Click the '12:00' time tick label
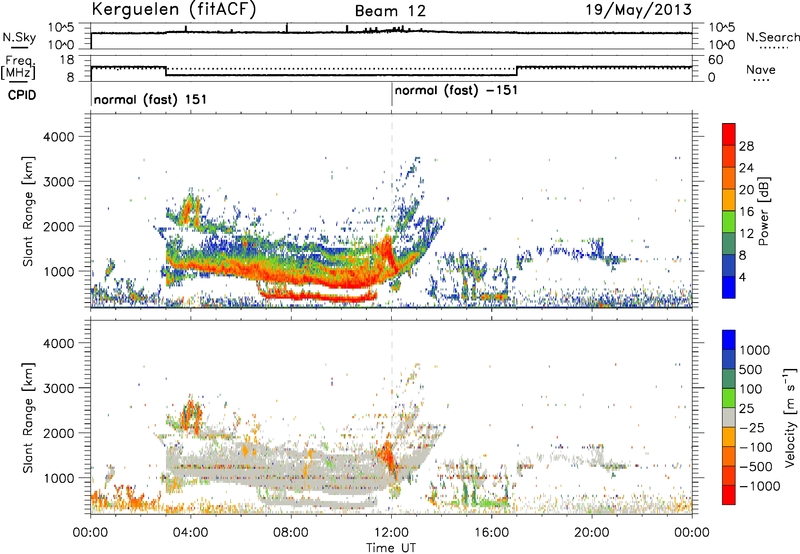Viewport: 800px width, 554px height. (x=391, y=533)
